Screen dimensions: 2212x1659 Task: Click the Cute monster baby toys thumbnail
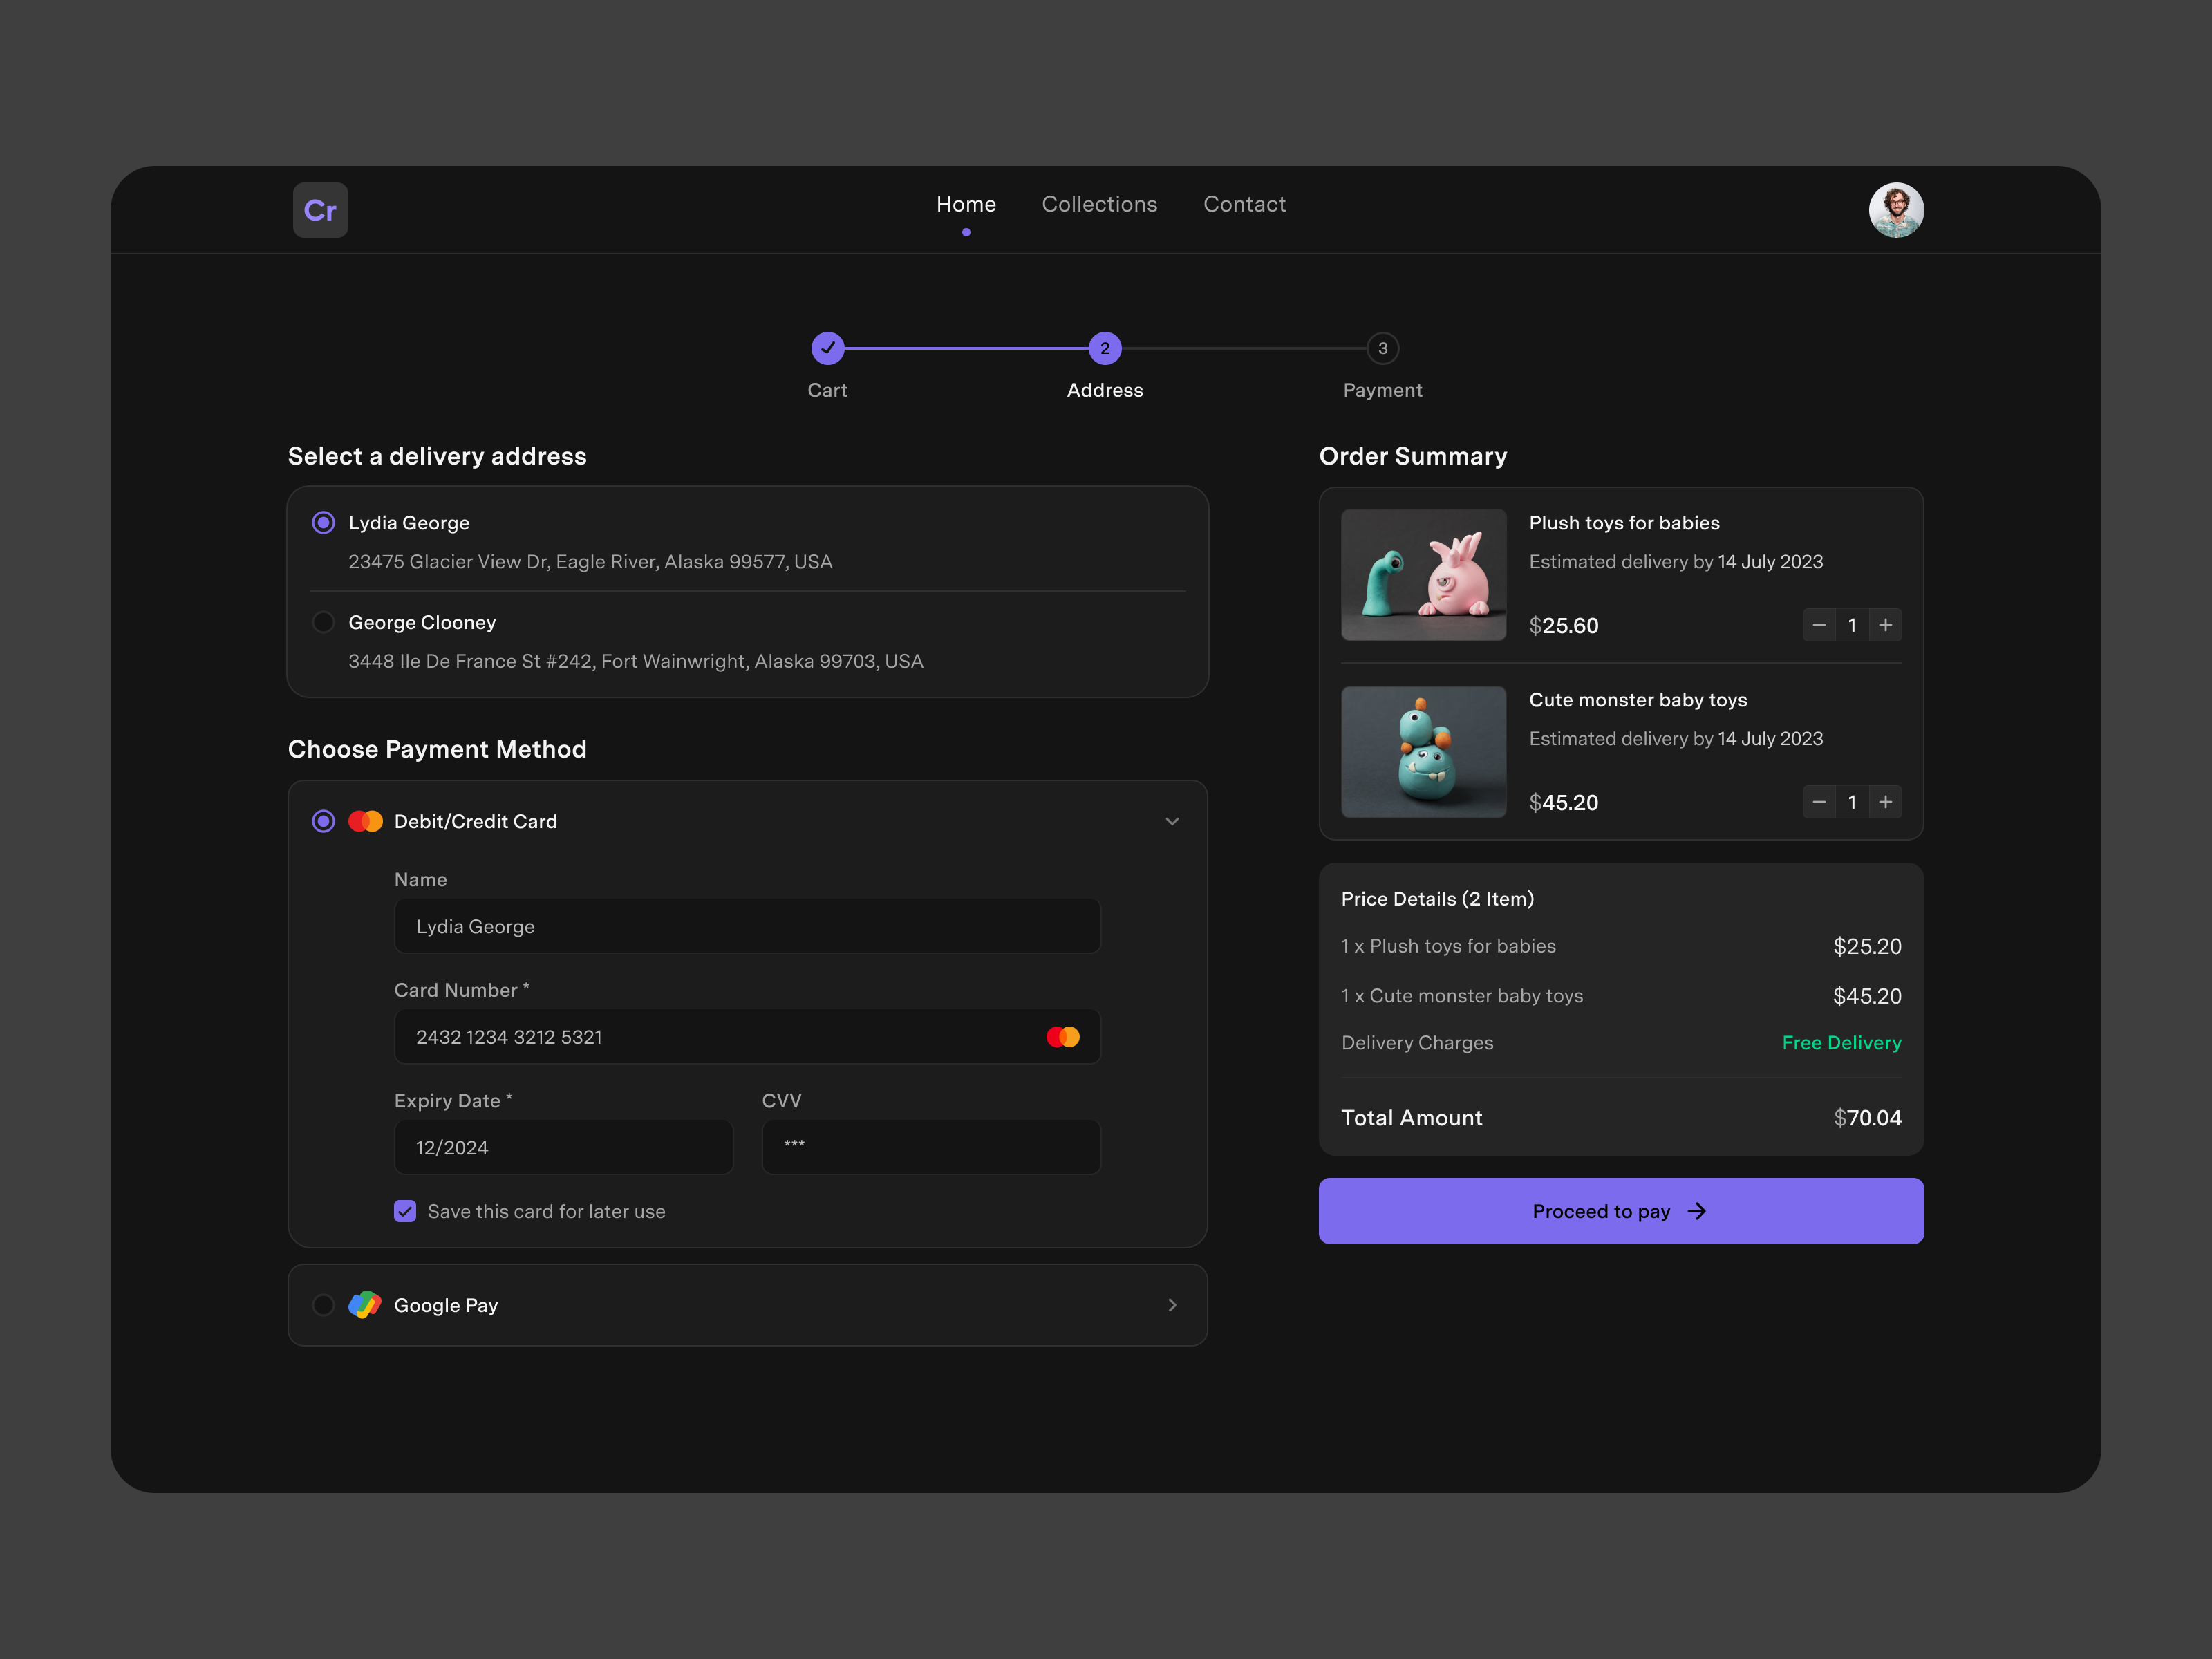[1423, 752]
